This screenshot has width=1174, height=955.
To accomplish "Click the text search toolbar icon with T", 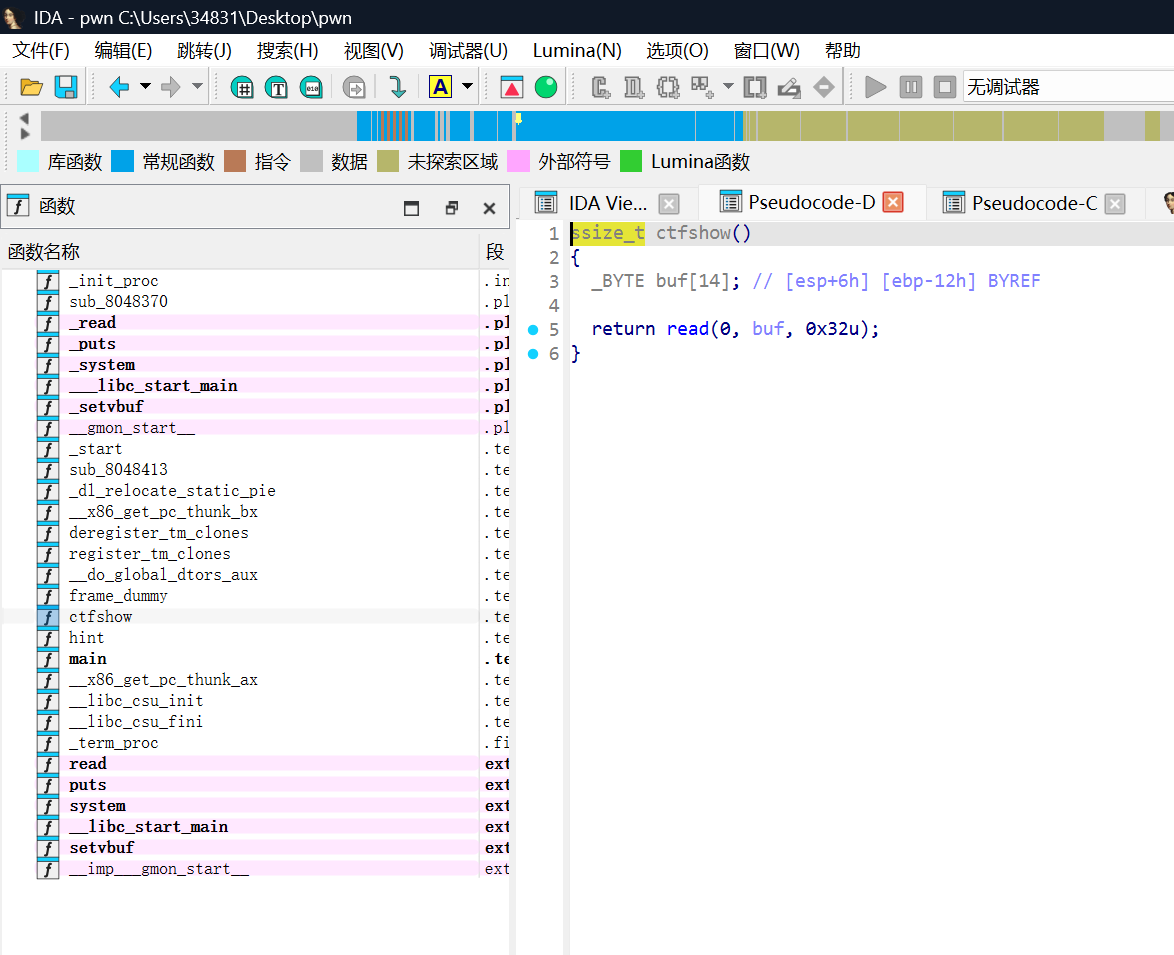I will coord(276,88).
